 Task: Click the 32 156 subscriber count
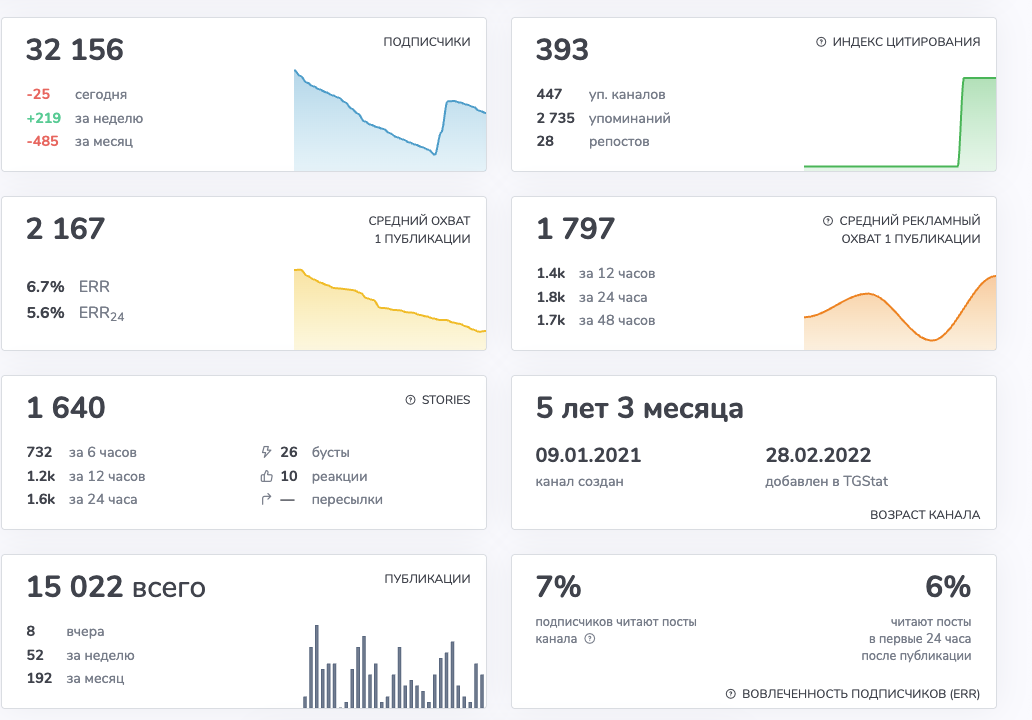pyautogui.click(x=75, y=50)
